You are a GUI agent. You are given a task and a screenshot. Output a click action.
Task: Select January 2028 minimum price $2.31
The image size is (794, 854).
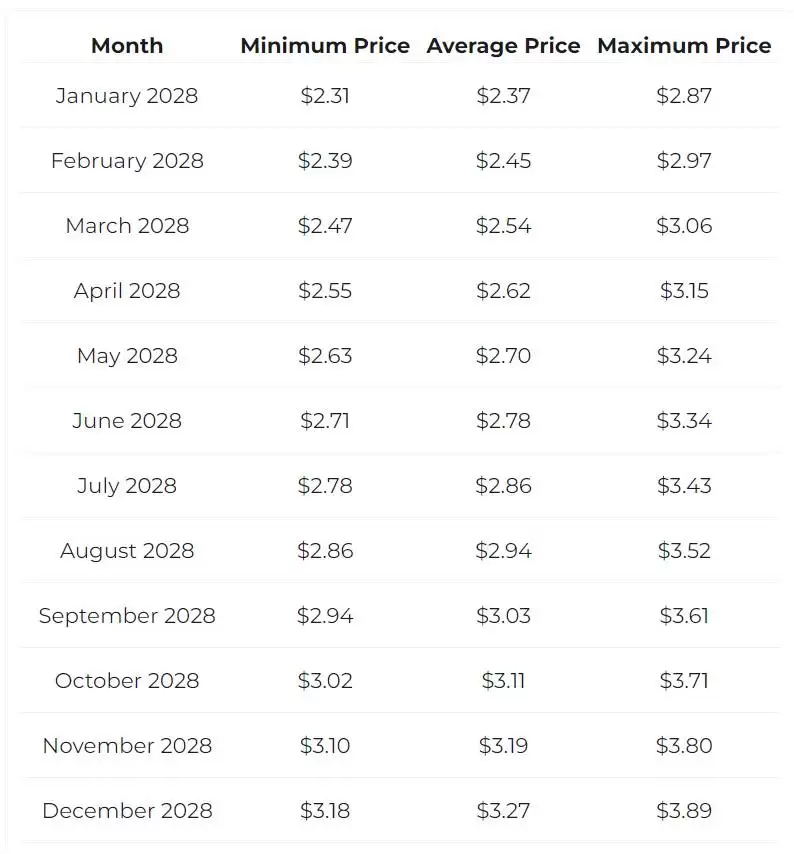click(325, 96)
